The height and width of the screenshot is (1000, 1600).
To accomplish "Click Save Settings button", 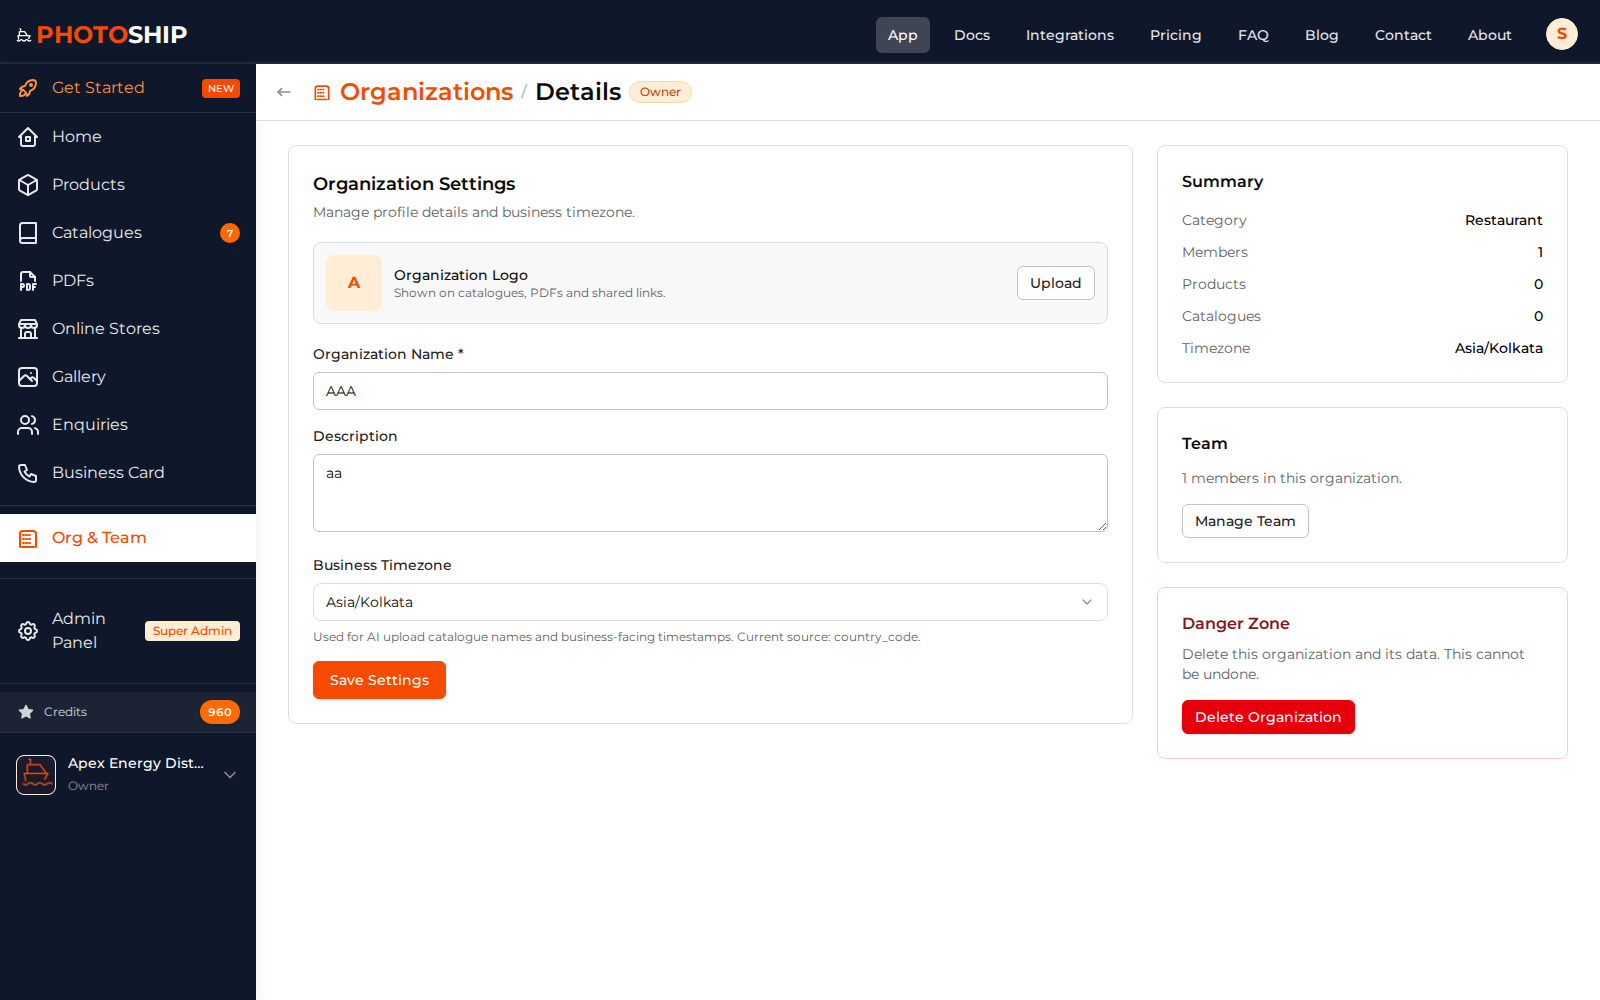I will 379,680.
